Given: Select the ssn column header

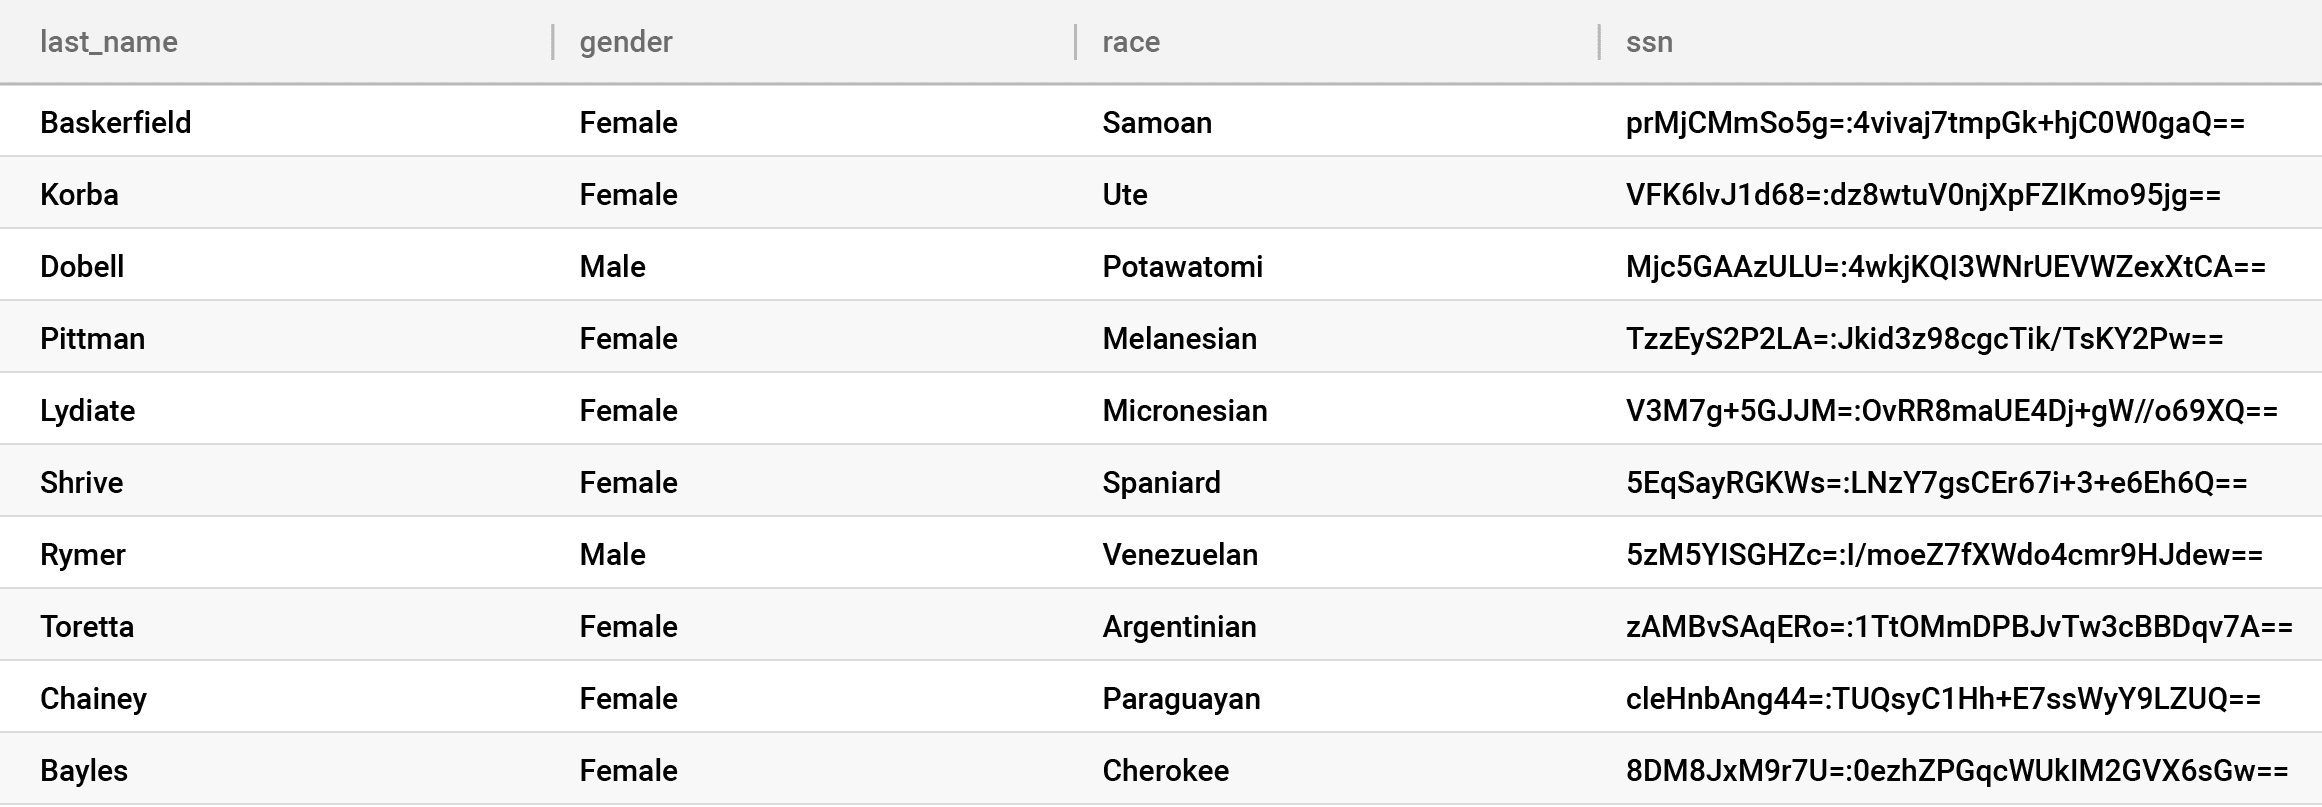Looking at the screenshot, I should tap(1649, 42).
